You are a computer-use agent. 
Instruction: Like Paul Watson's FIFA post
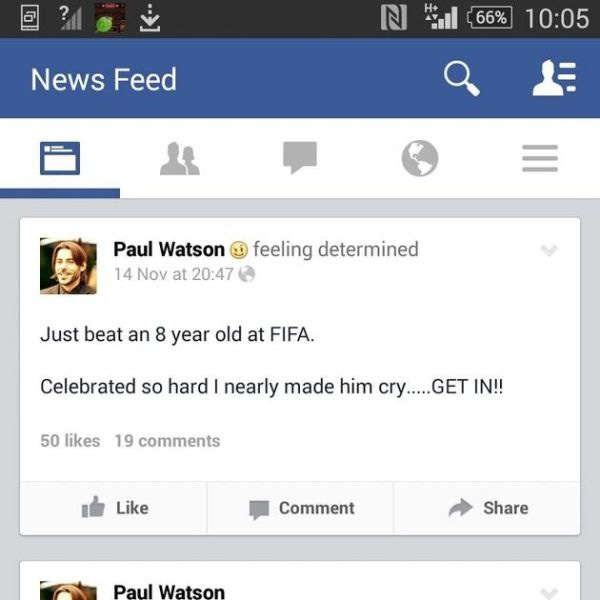(114, 508)
